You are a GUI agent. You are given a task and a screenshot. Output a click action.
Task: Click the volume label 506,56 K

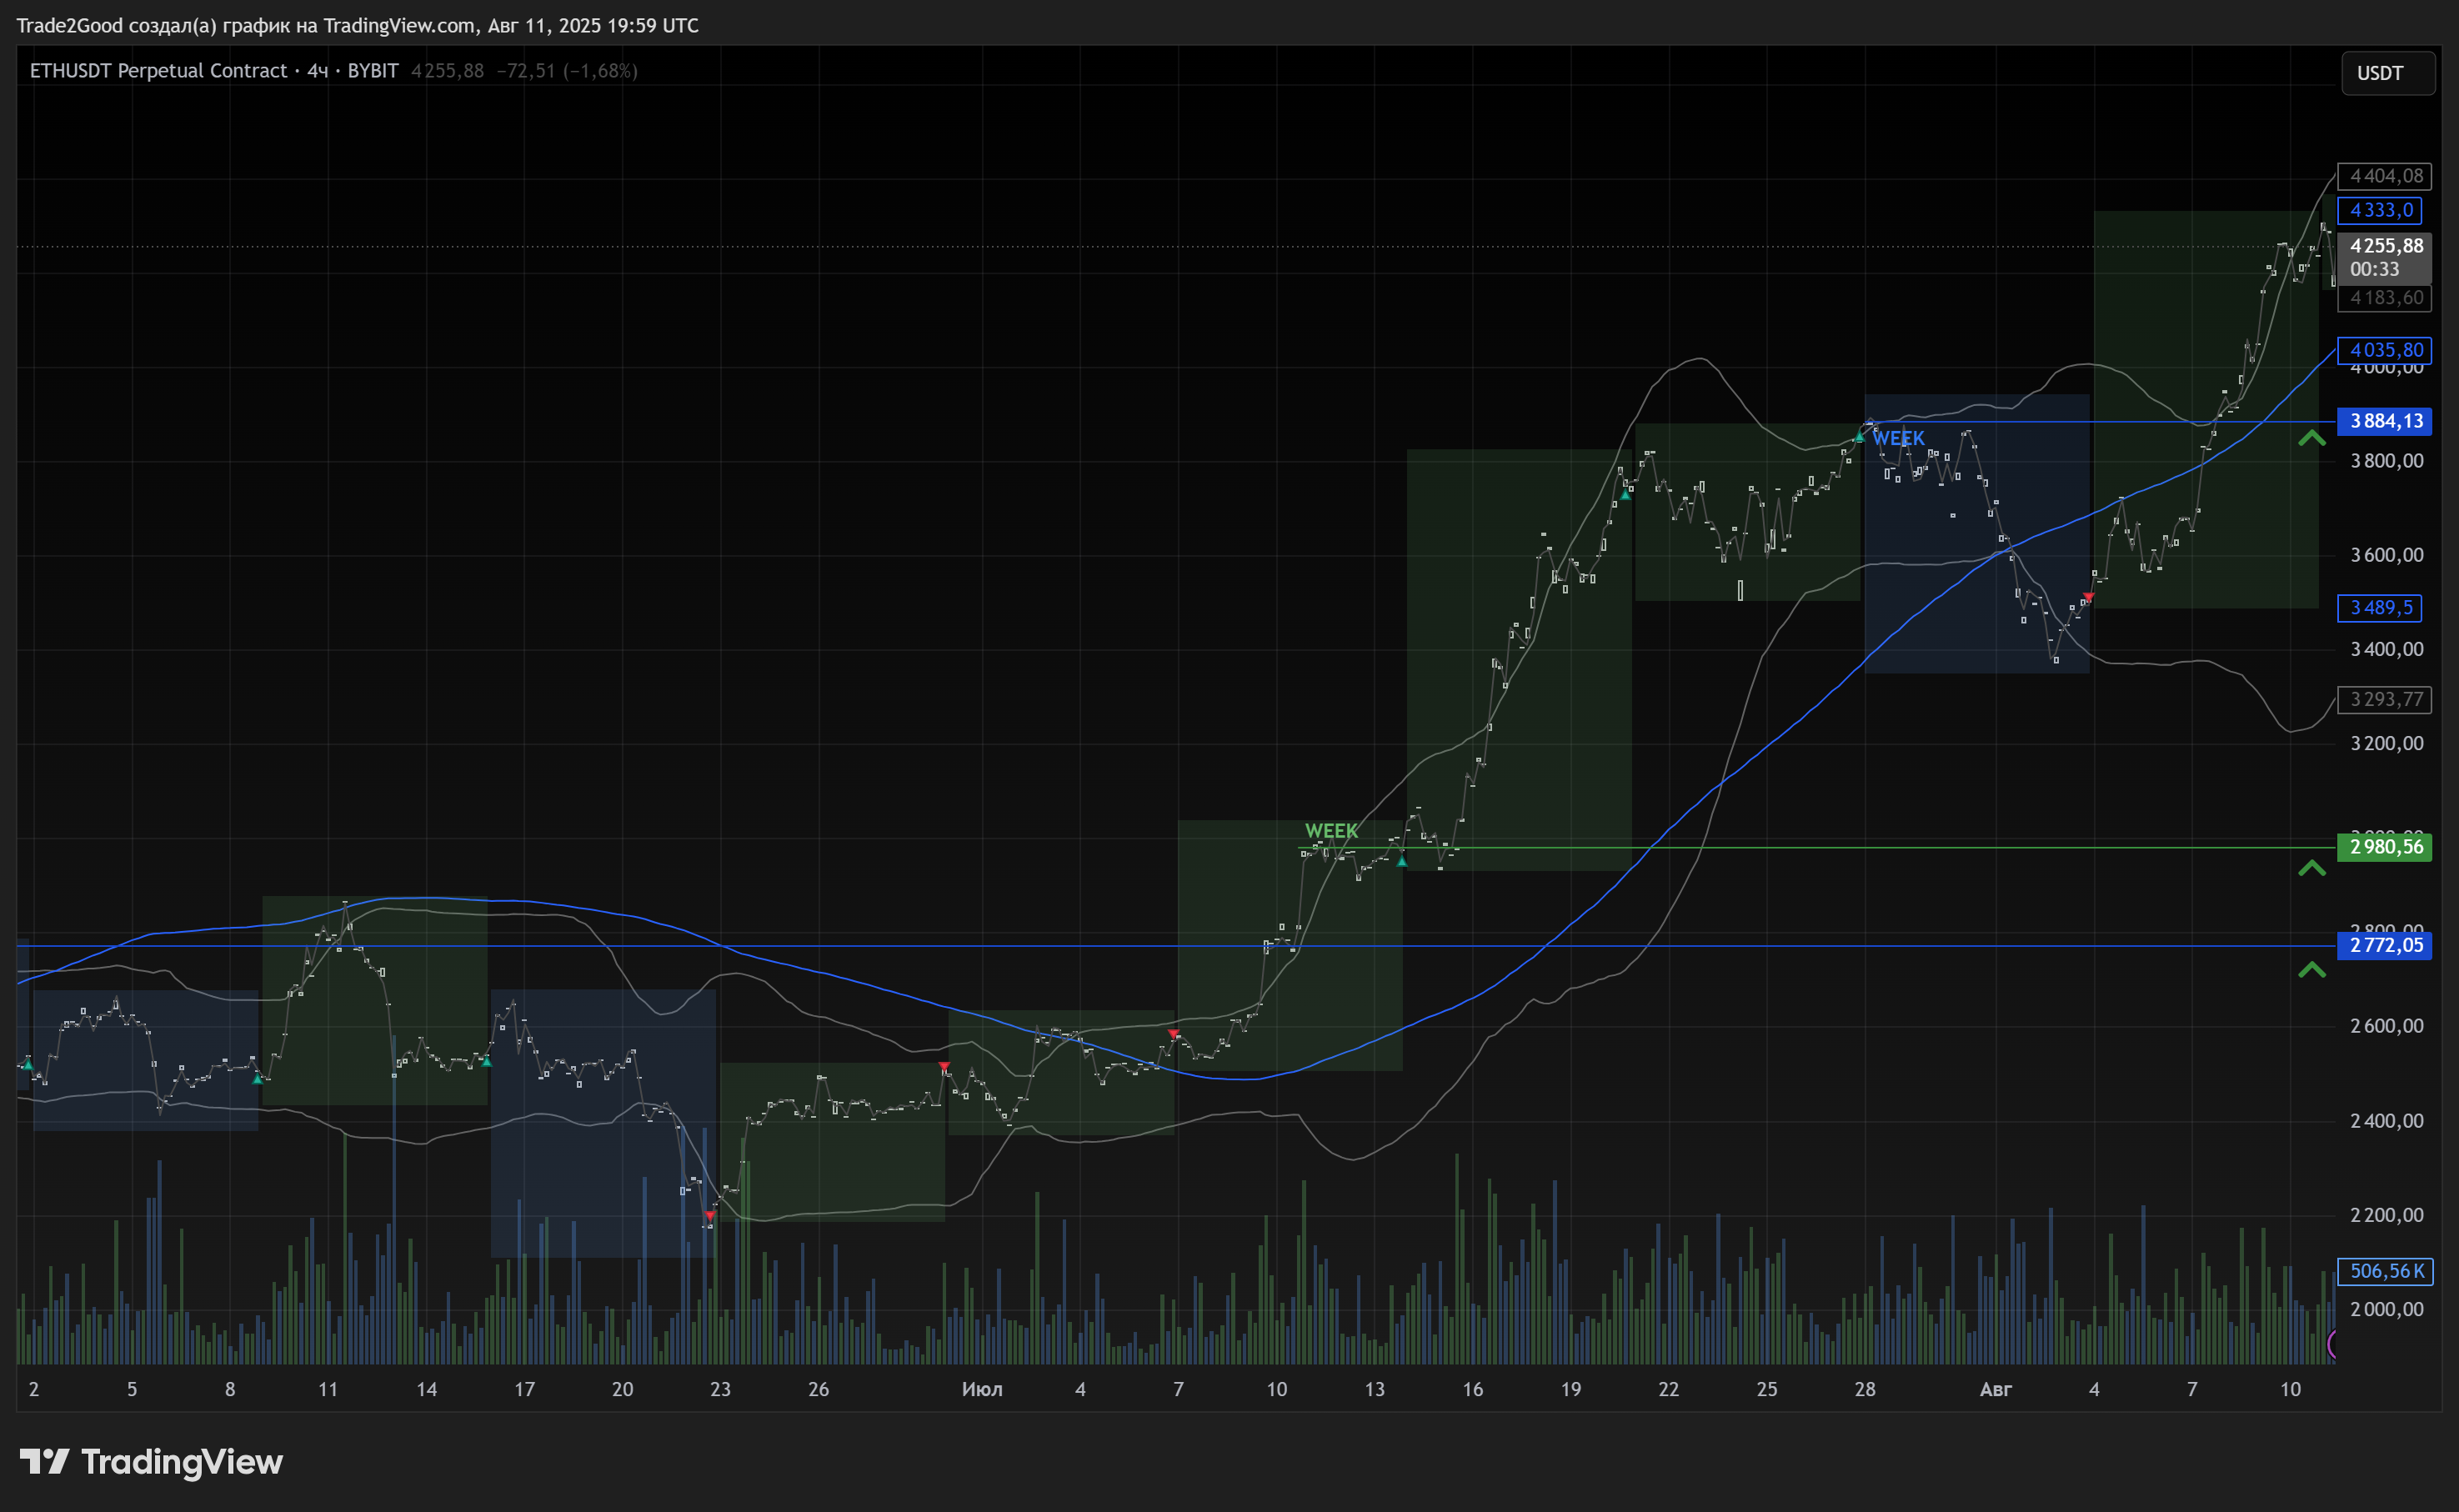(2385, 1271)
